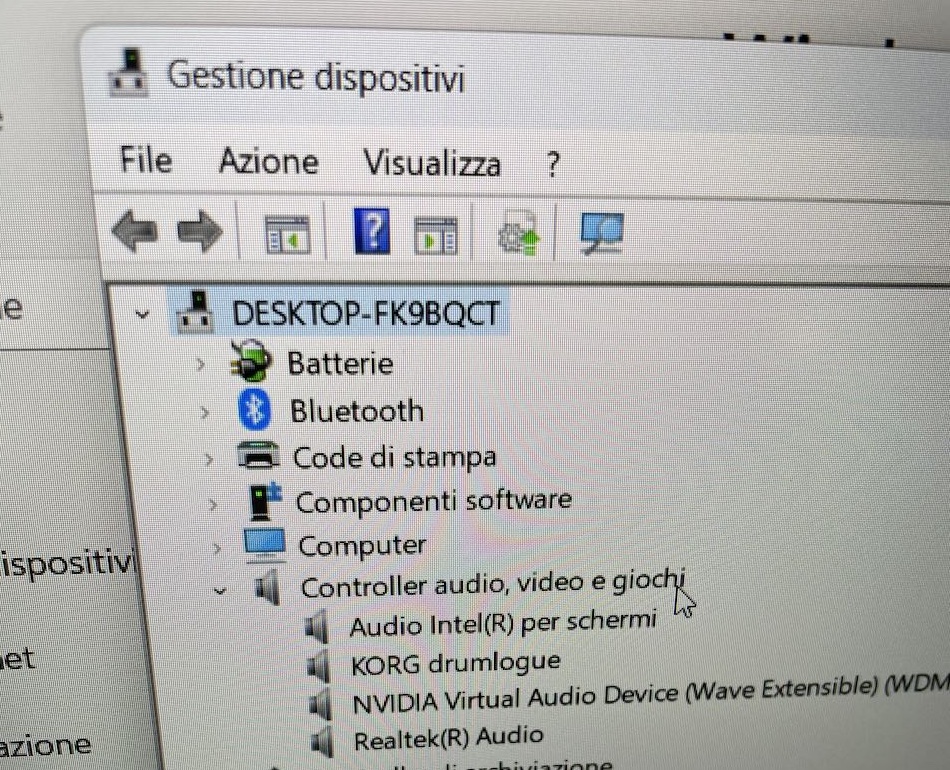Viewport: 950px width, 770px height.
Task: Expand the Code di stampa category
Action: pyautogui.click(x=209, y=459)
